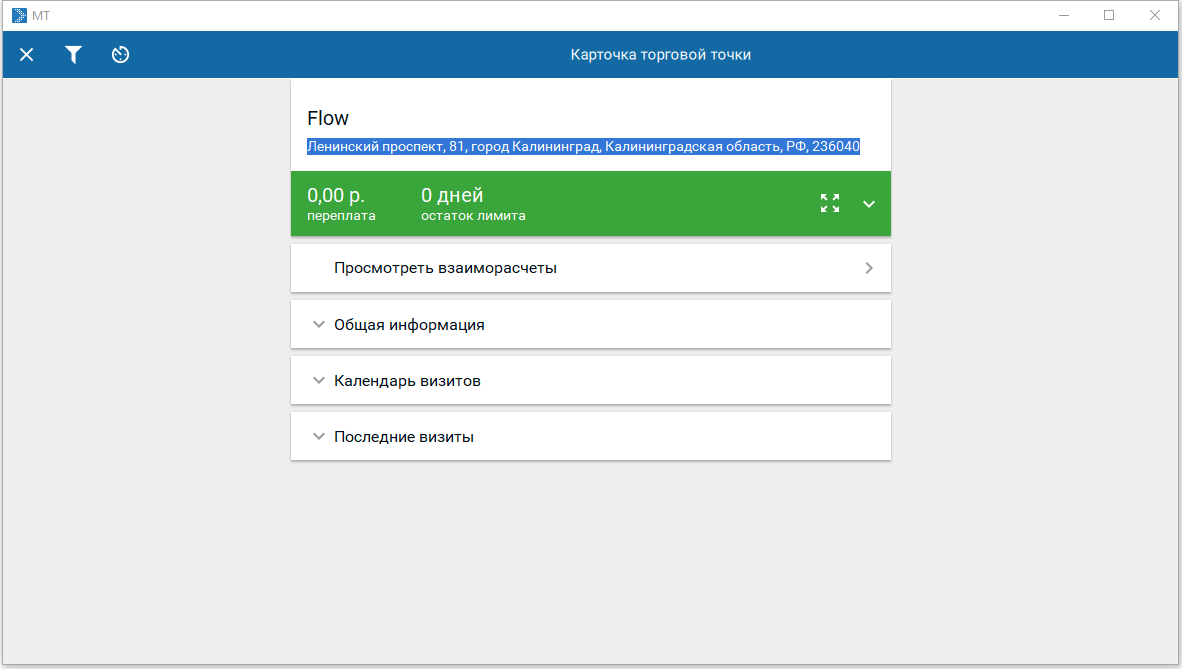Expand Календарь визитов using its chevron
Screen dimensions: 1182x669
click(x=319, y=380)
